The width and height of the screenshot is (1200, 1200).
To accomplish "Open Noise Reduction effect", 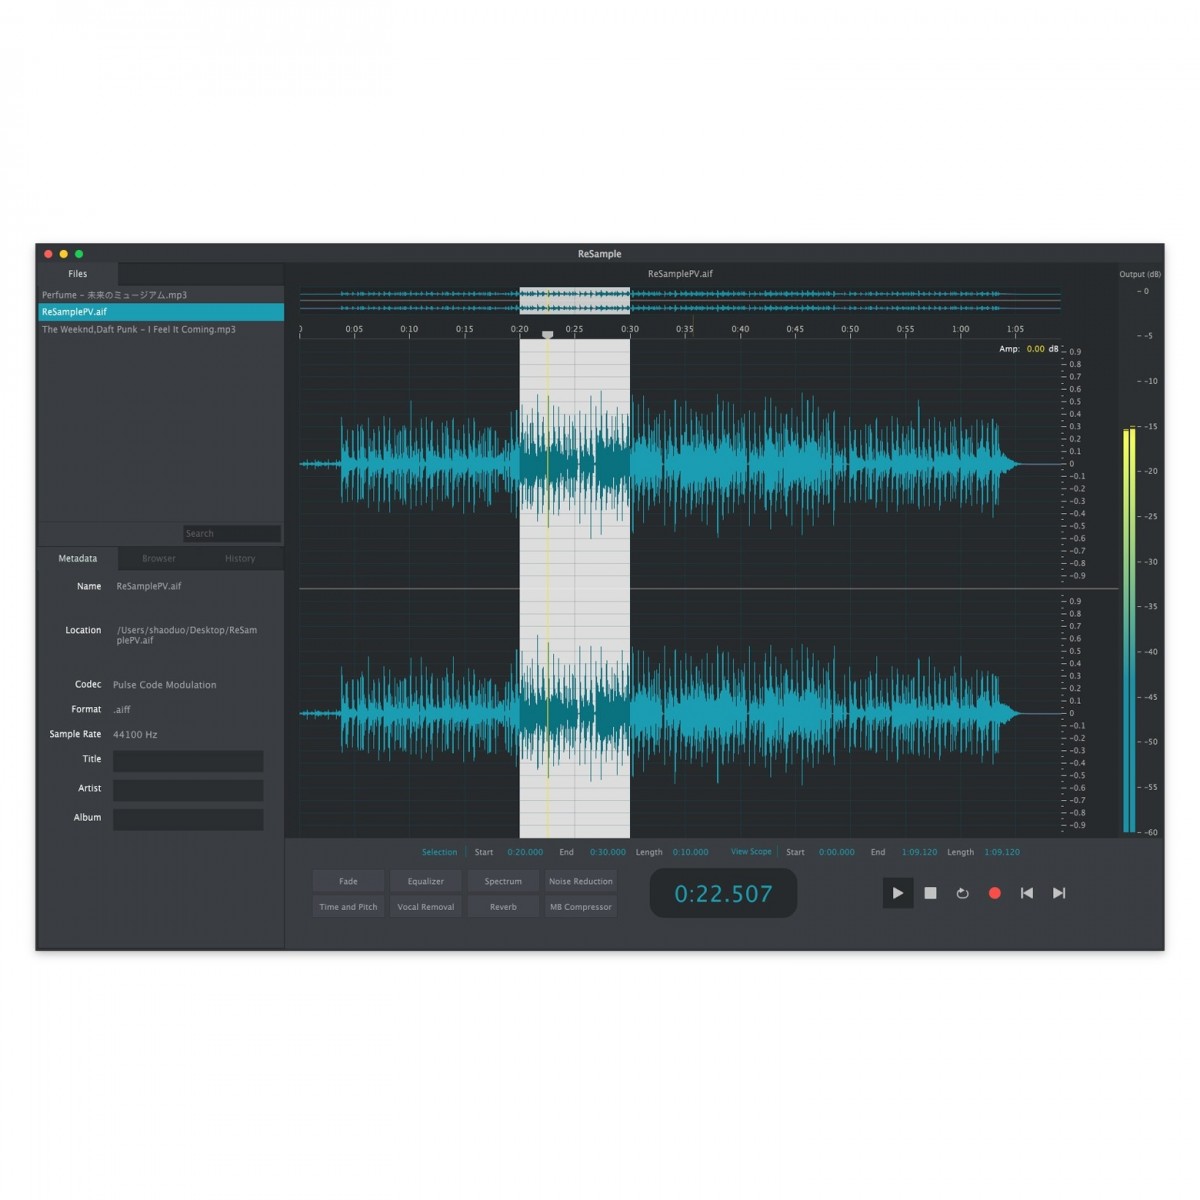I will click(x=580, y=881).
